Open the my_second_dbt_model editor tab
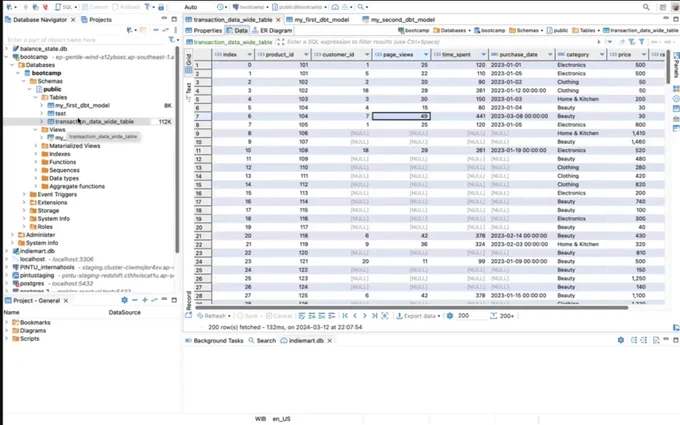Image resolution: width=680 pixels, height=425 pixels. pyautogui.click(x=399, y=20)
